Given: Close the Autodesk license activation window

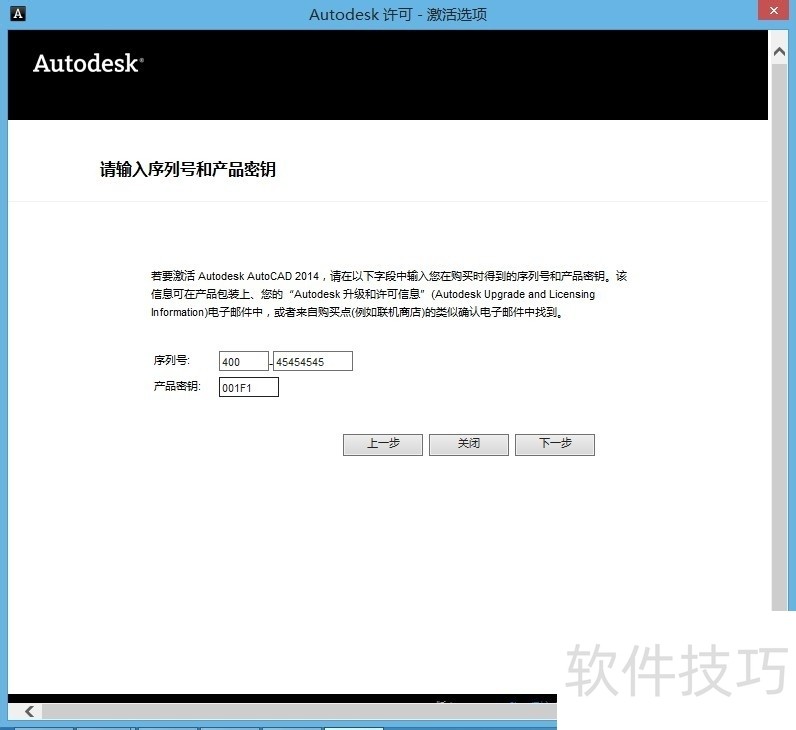Looking at the screenshot, I should (x=774, y=10).
